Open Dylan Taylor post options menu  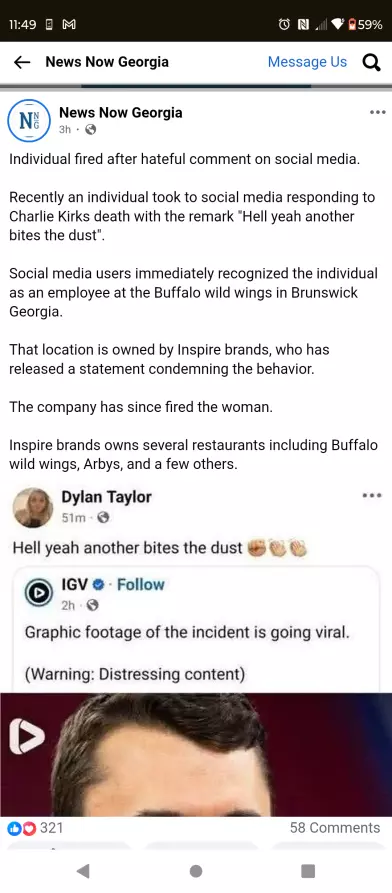(x=372, y=495)
